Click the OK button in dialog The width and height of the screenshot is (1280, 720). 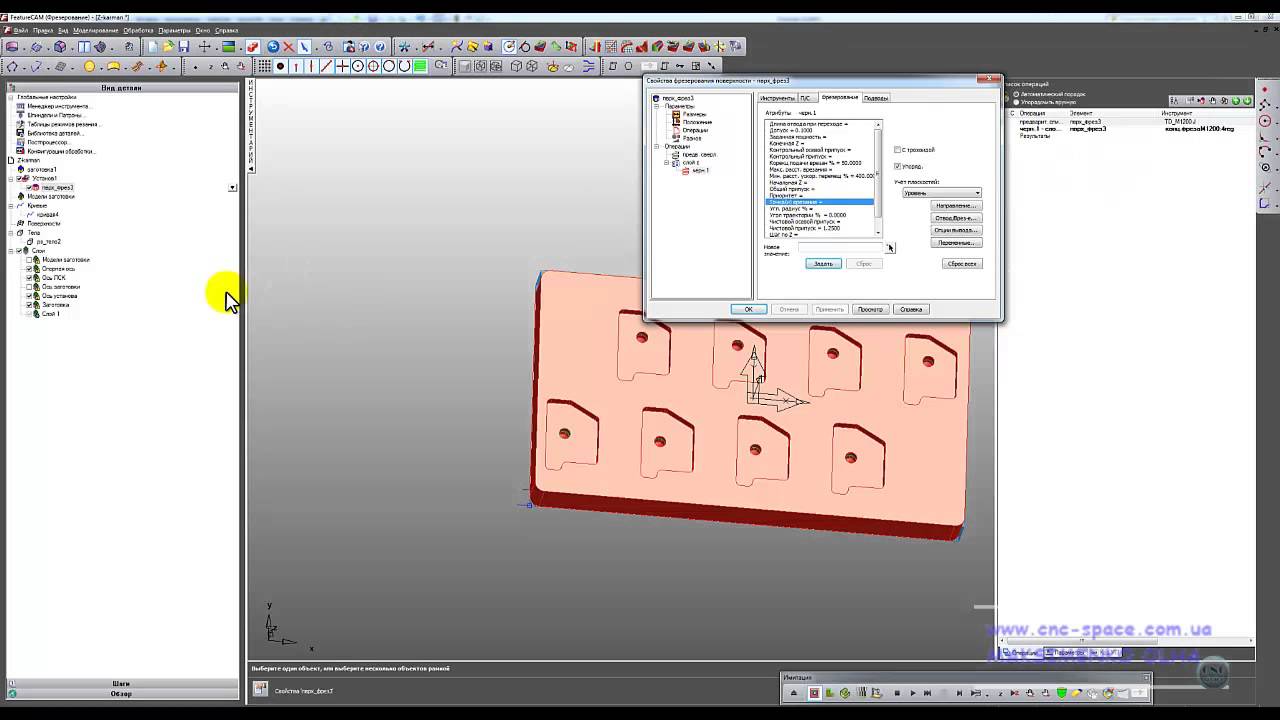pos(748,309)
